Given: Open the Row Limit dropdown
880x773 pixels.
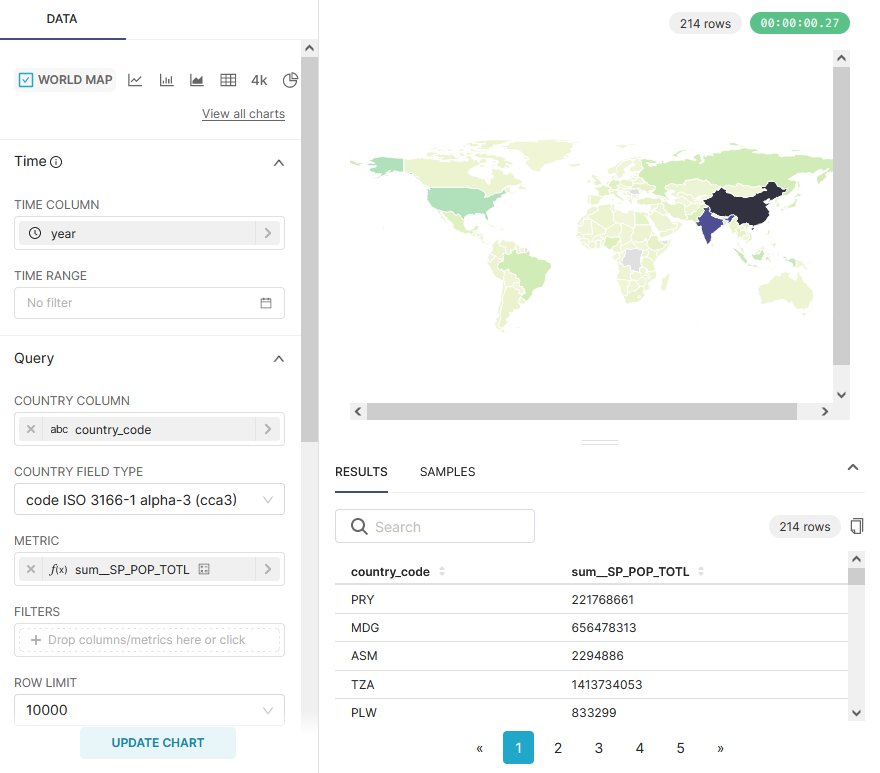Looking at the screenshot, I should tap(149, 710).
